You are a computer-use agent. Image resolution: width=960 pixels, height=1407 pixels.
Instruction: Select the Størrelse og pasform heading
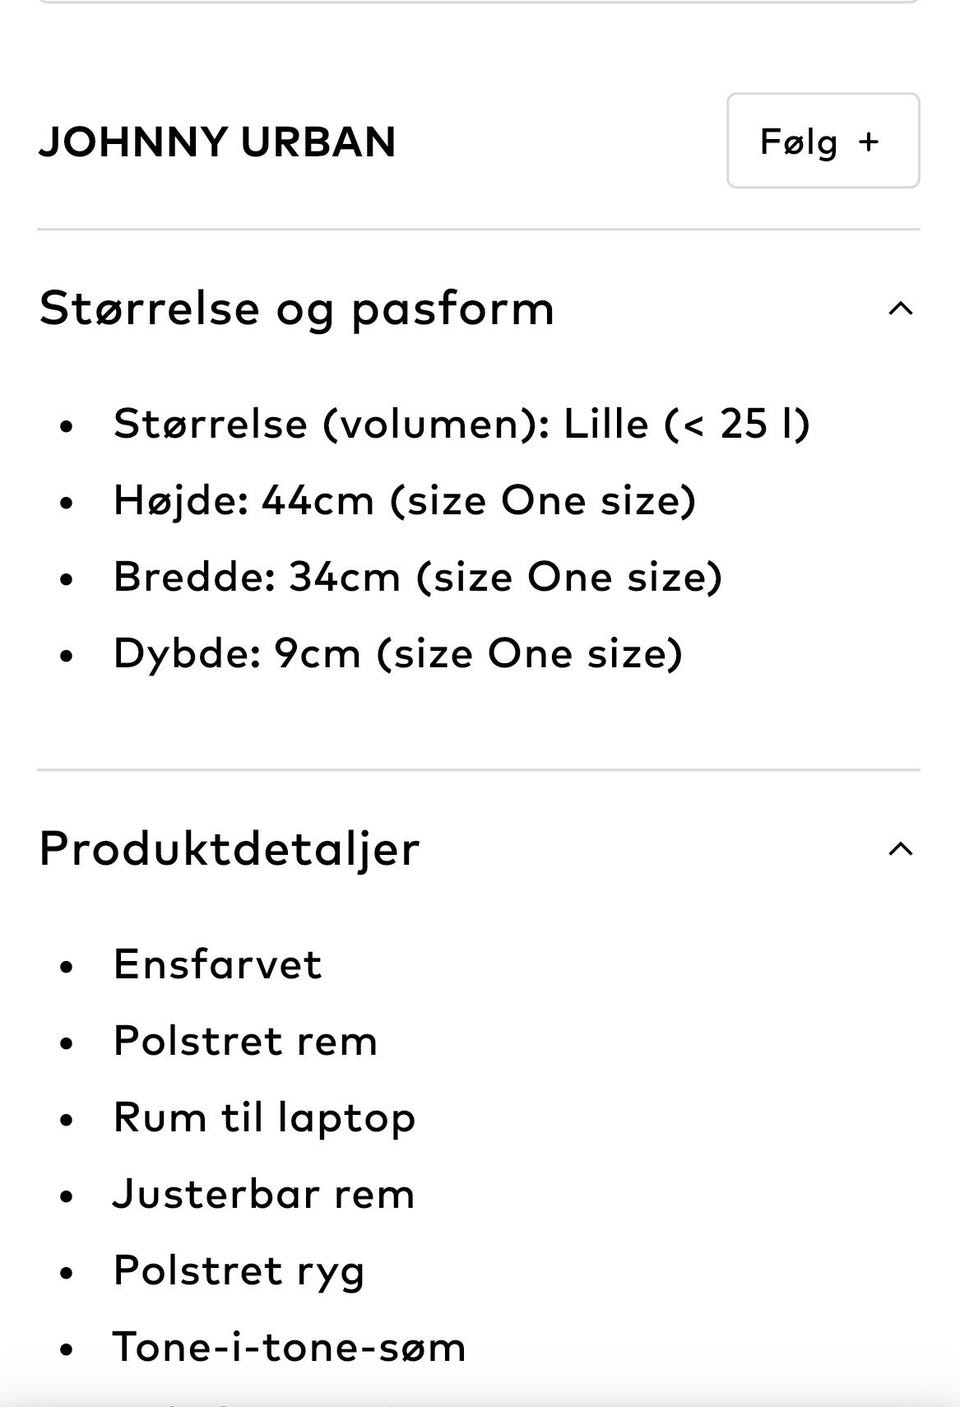(296, 310)
